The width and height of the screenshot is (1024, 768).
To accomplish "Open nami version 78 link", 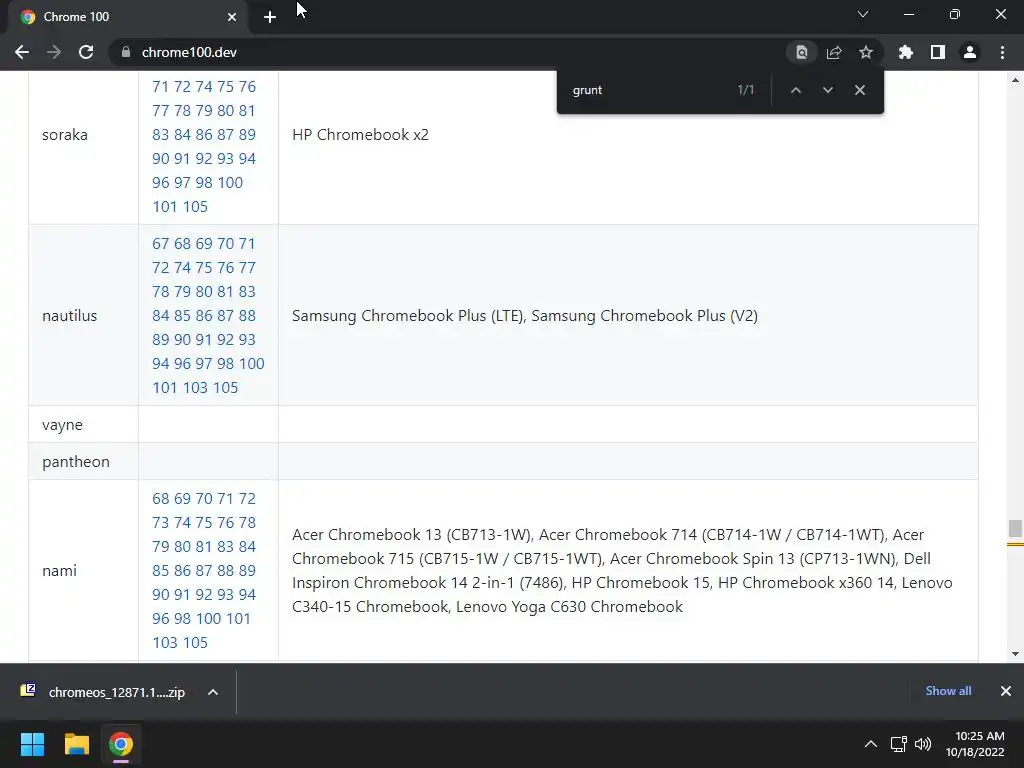I will pos(247,522).
